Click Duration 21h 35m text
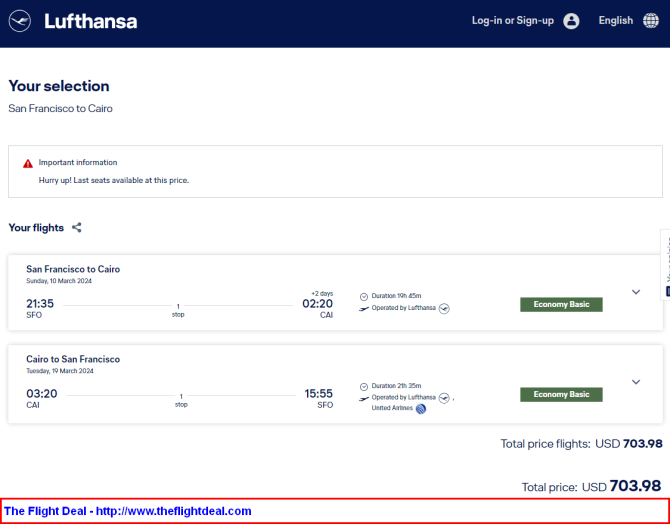The height and width of the screenshot is (524, 670). [397, 386]
